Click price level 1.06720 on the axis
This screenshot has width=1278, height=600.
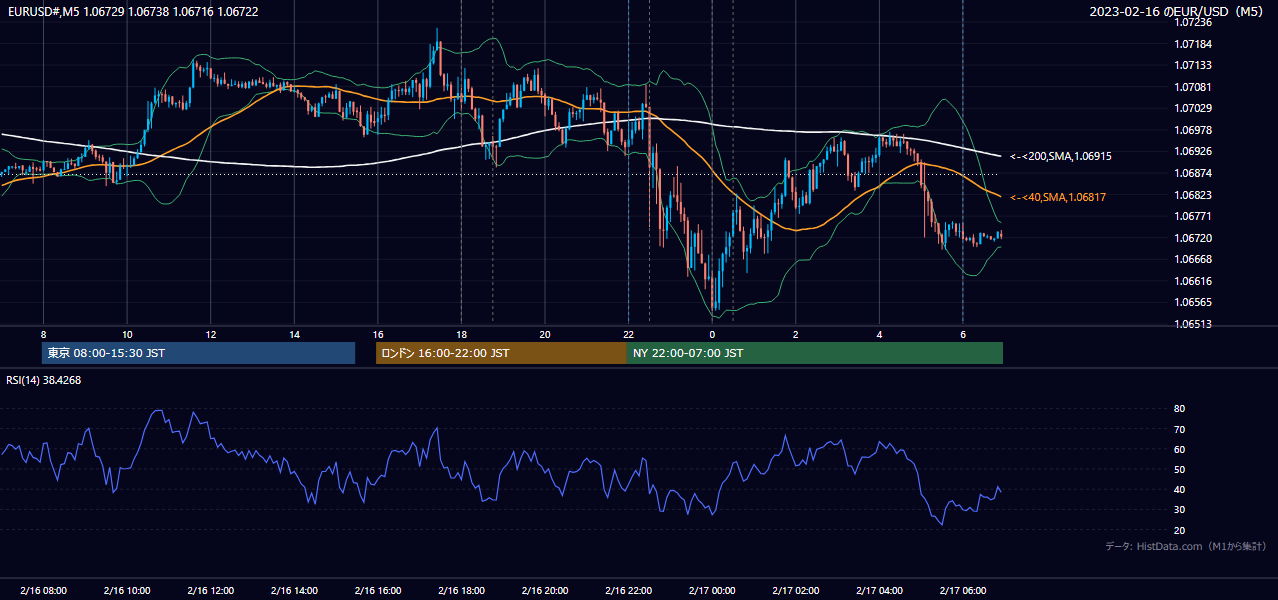pos(1193,238)
